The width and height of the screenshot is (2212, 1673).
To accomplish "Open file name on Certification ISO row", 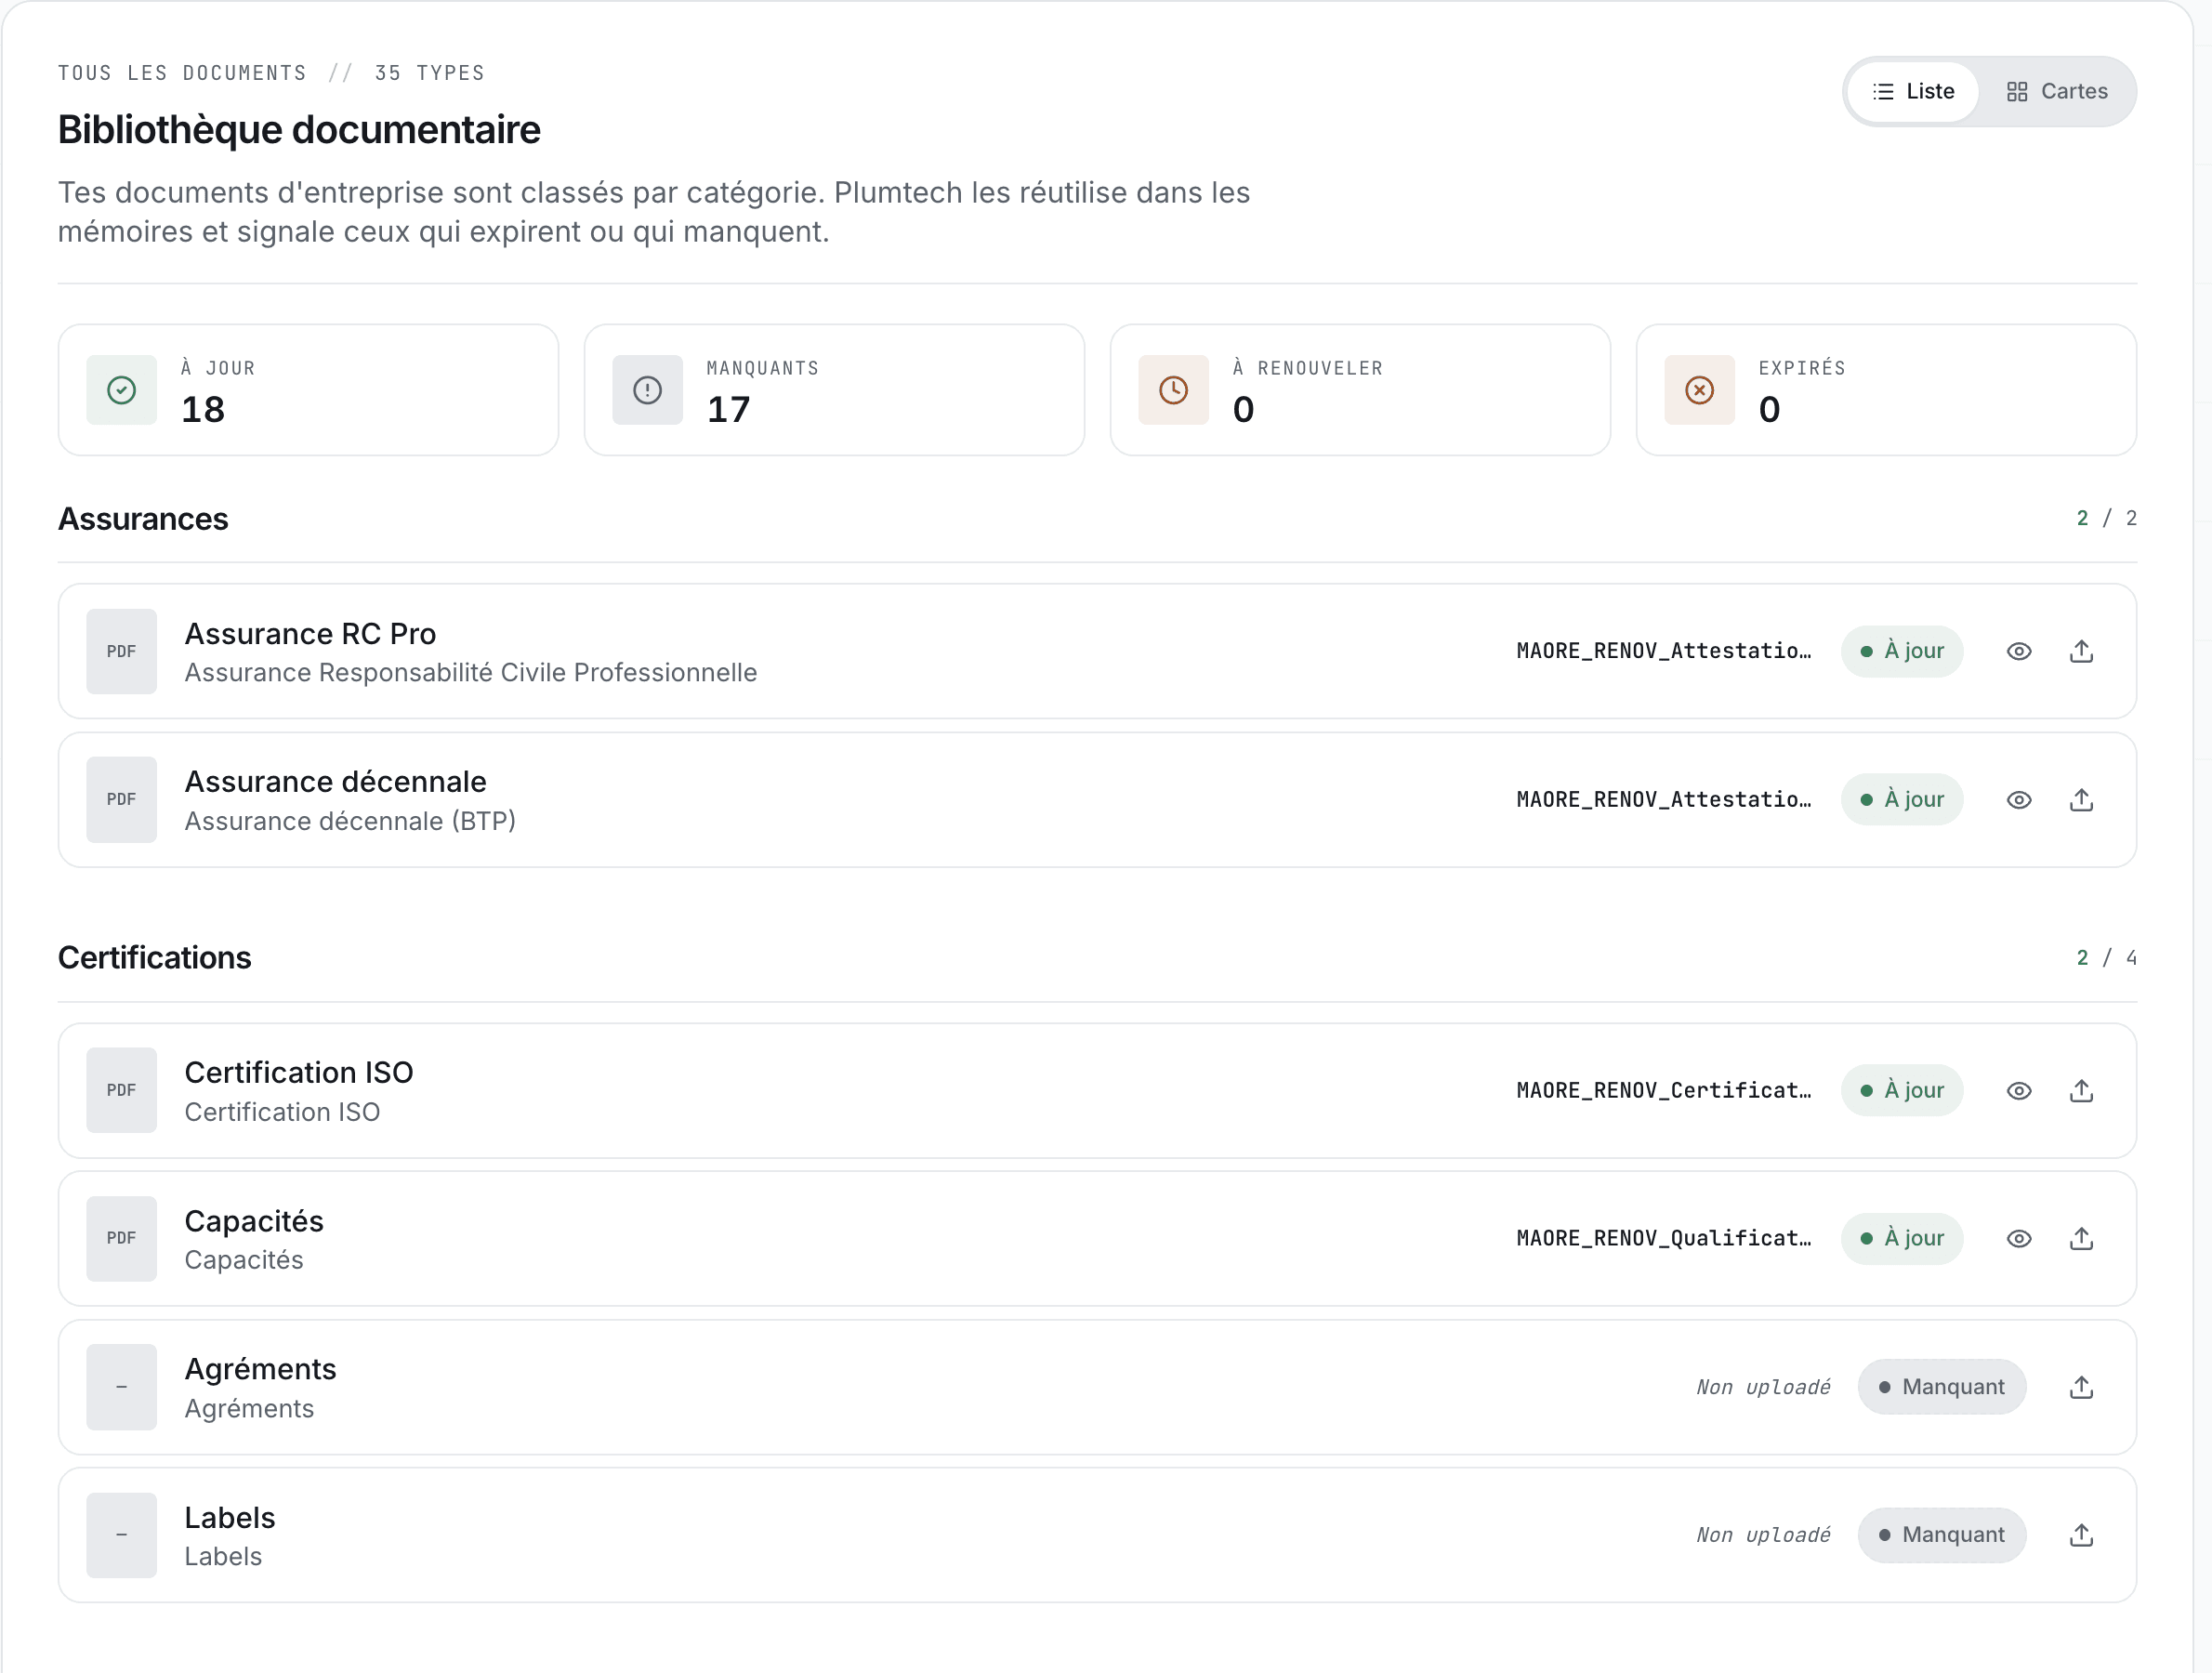I will 1664,1090.
